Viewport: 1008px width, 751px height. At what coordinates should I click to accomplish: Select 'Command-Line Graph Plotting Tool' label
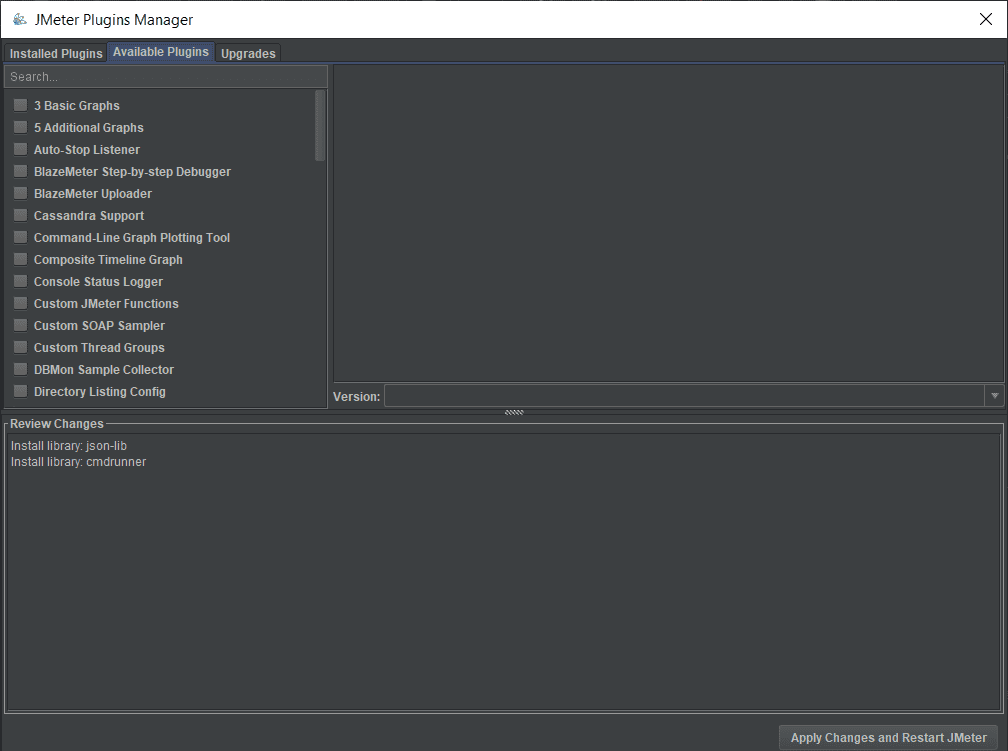tap(132, 237)
